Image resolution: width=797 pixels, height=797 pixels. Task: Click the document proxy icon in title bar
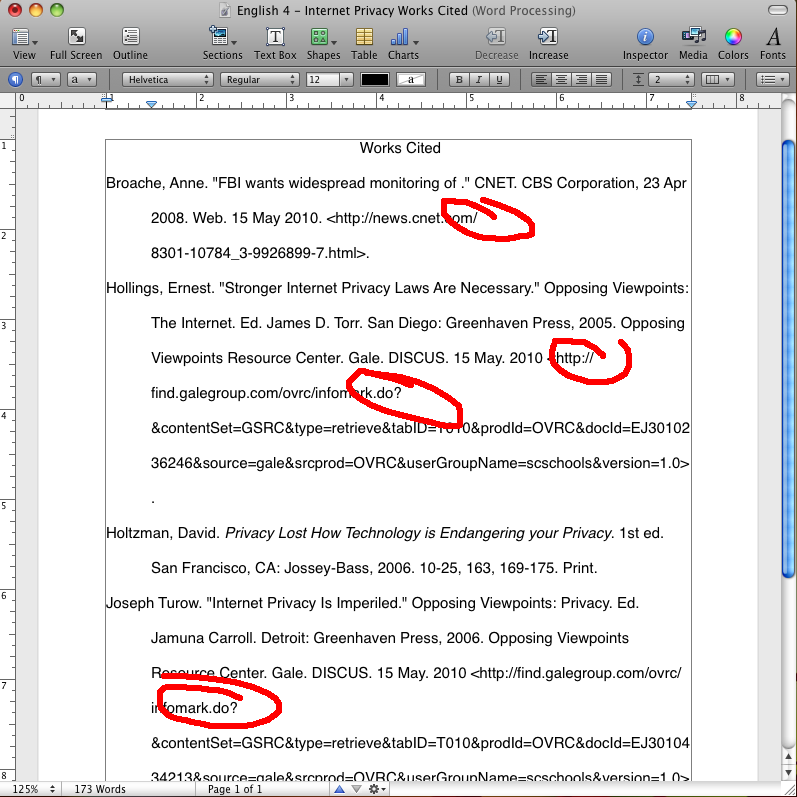click(225, 10)
